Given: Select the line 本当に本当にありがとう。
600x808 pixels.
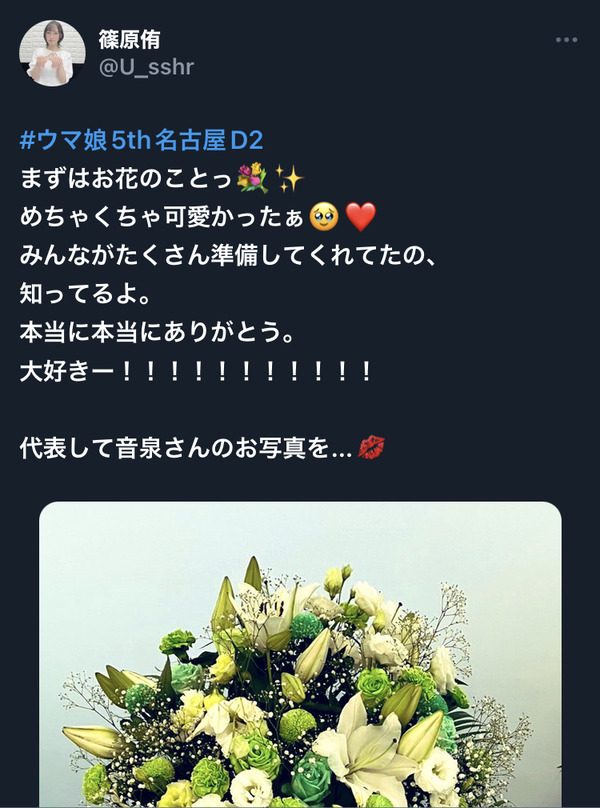Looking at the screenshot, I should pos(157,332).
